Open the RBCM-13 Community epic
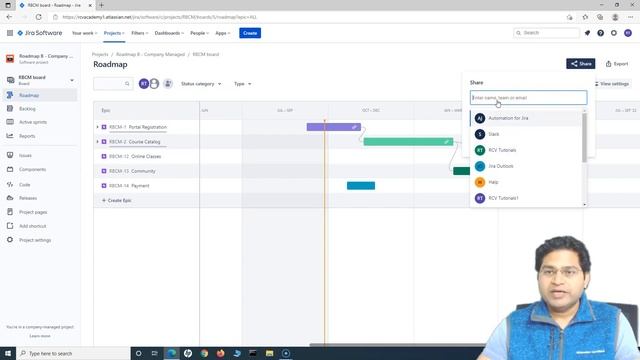The height and width of the screenshot is (360, 640). click(x=132, y=171)
